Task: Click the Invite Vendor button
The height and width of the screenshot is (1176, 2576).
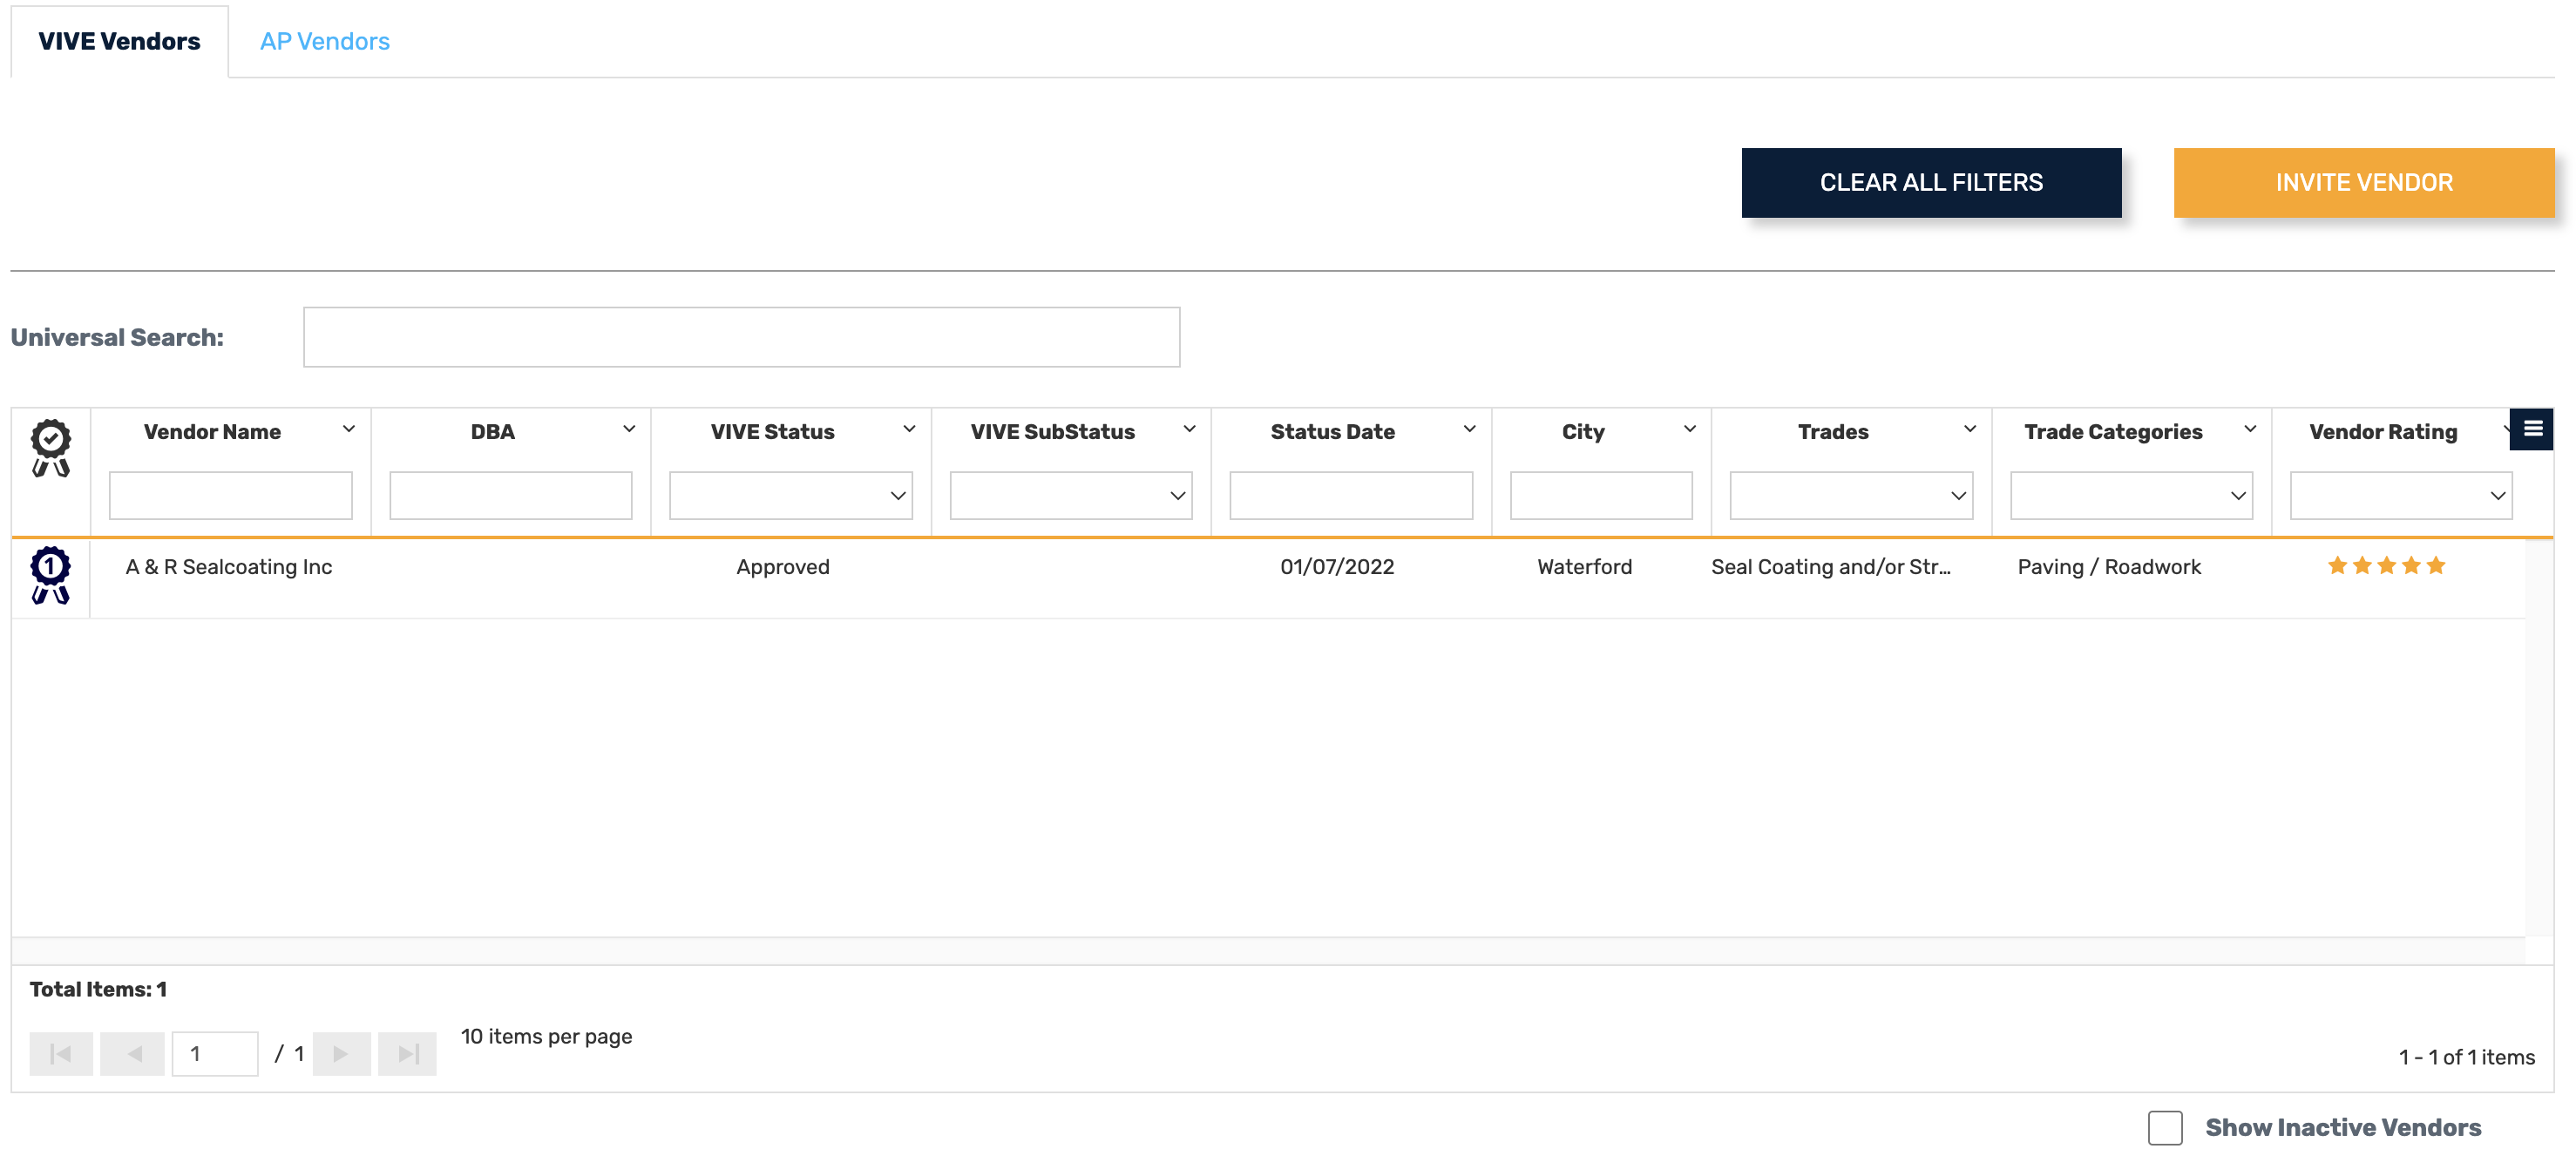Action: tap(2364, 183)
